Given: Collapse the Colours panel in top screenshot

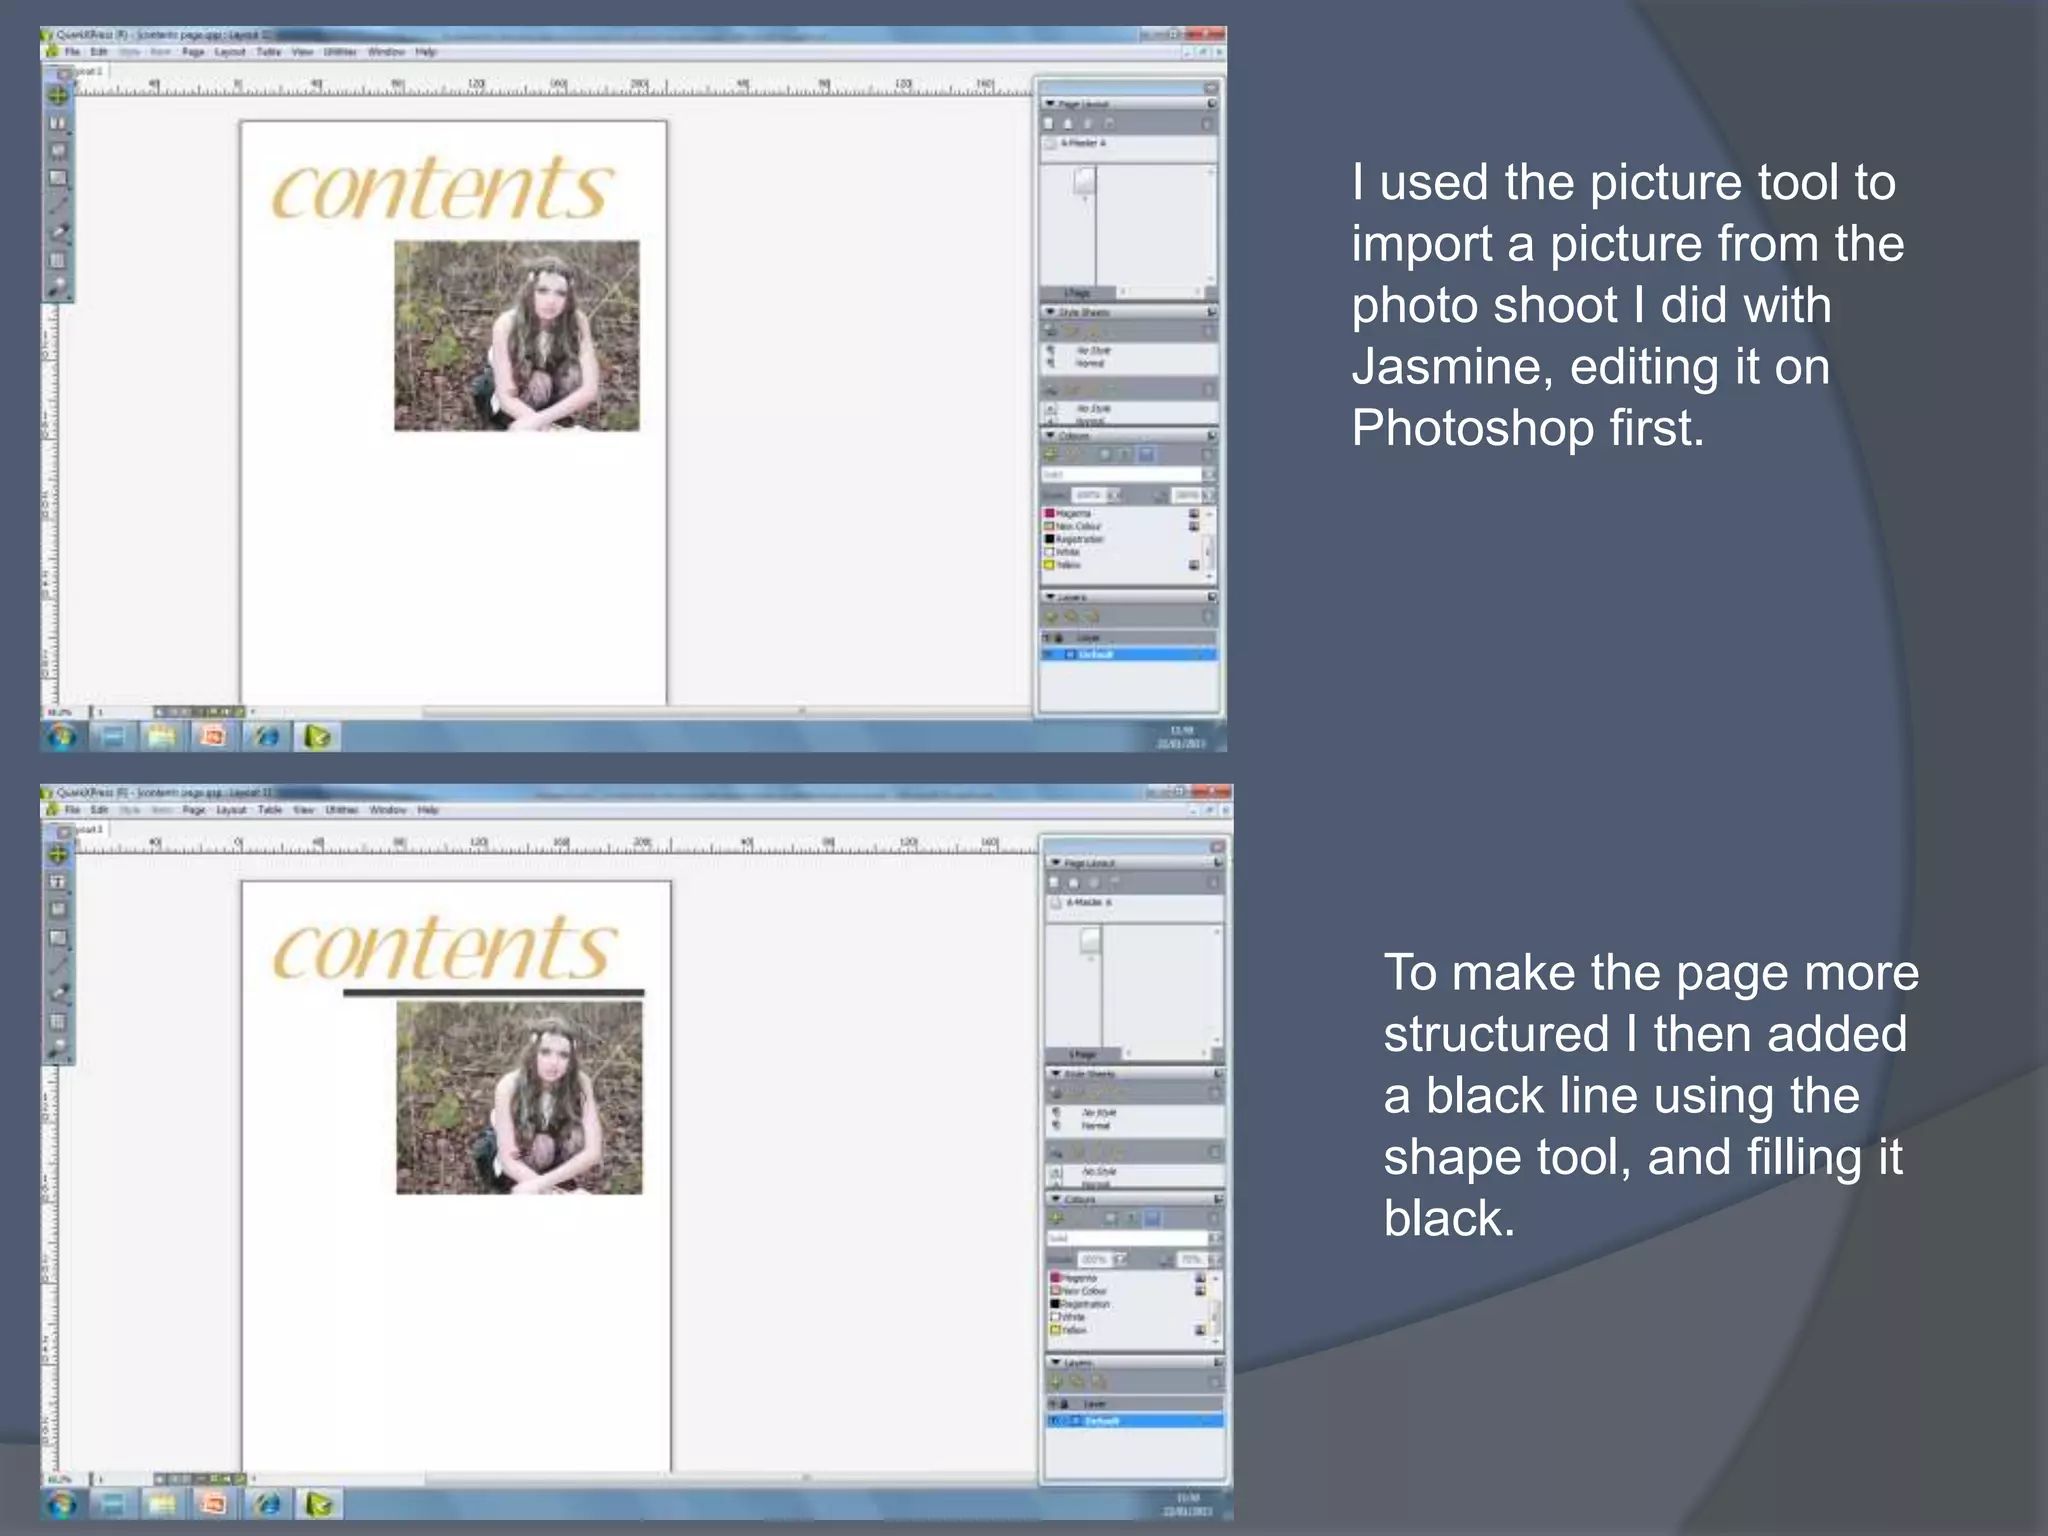Looking at the screenshot, I should pyautogui.click(x=1050, y=436).
